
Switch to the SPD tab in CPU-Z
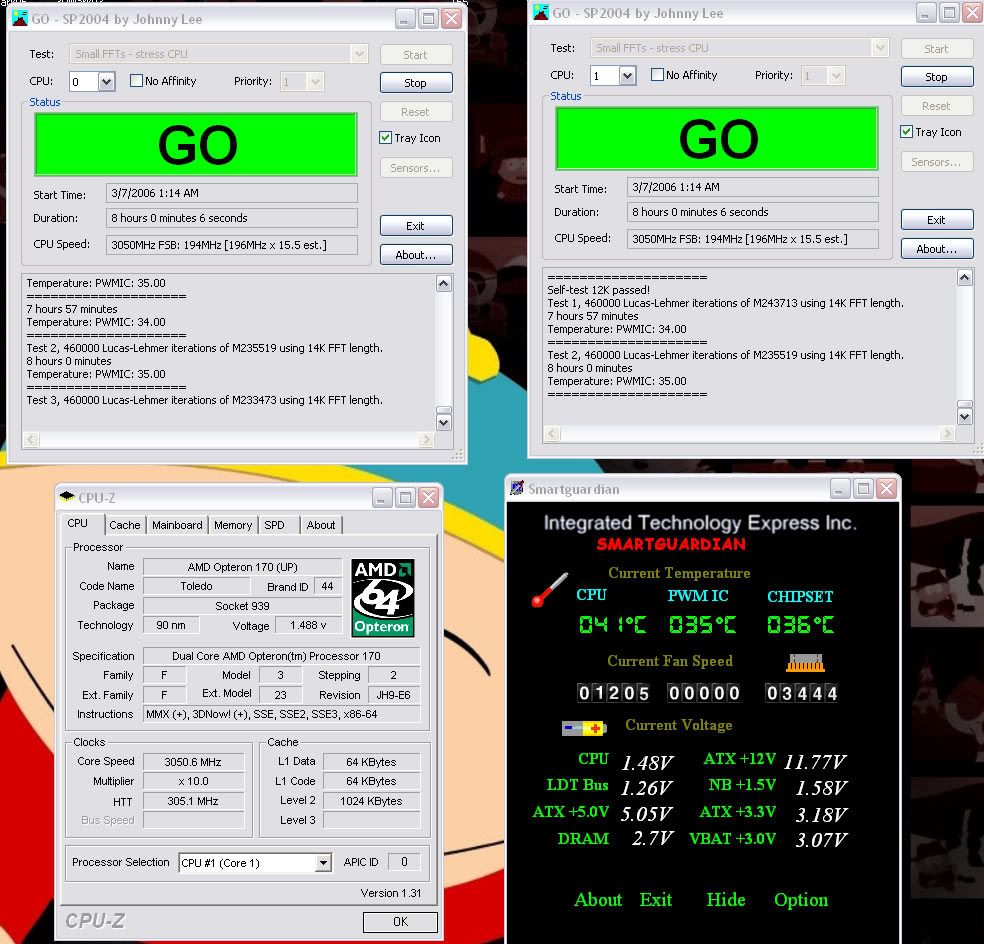274,525
